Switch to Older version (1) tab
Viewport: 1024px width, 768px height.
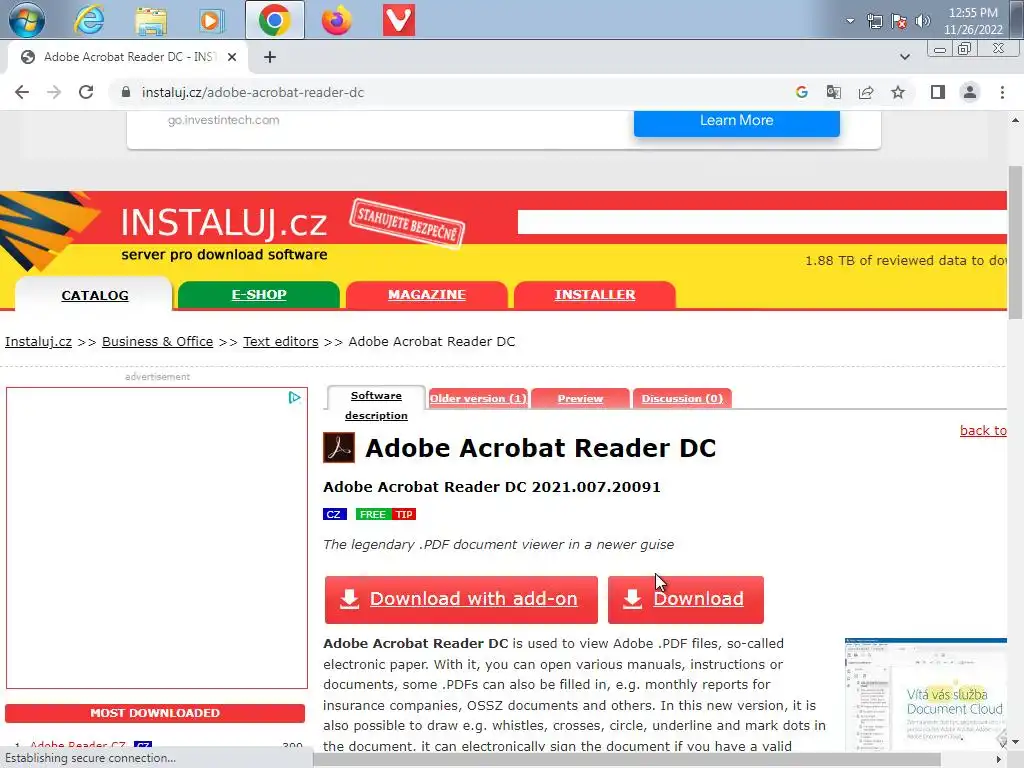pos(478,398)
